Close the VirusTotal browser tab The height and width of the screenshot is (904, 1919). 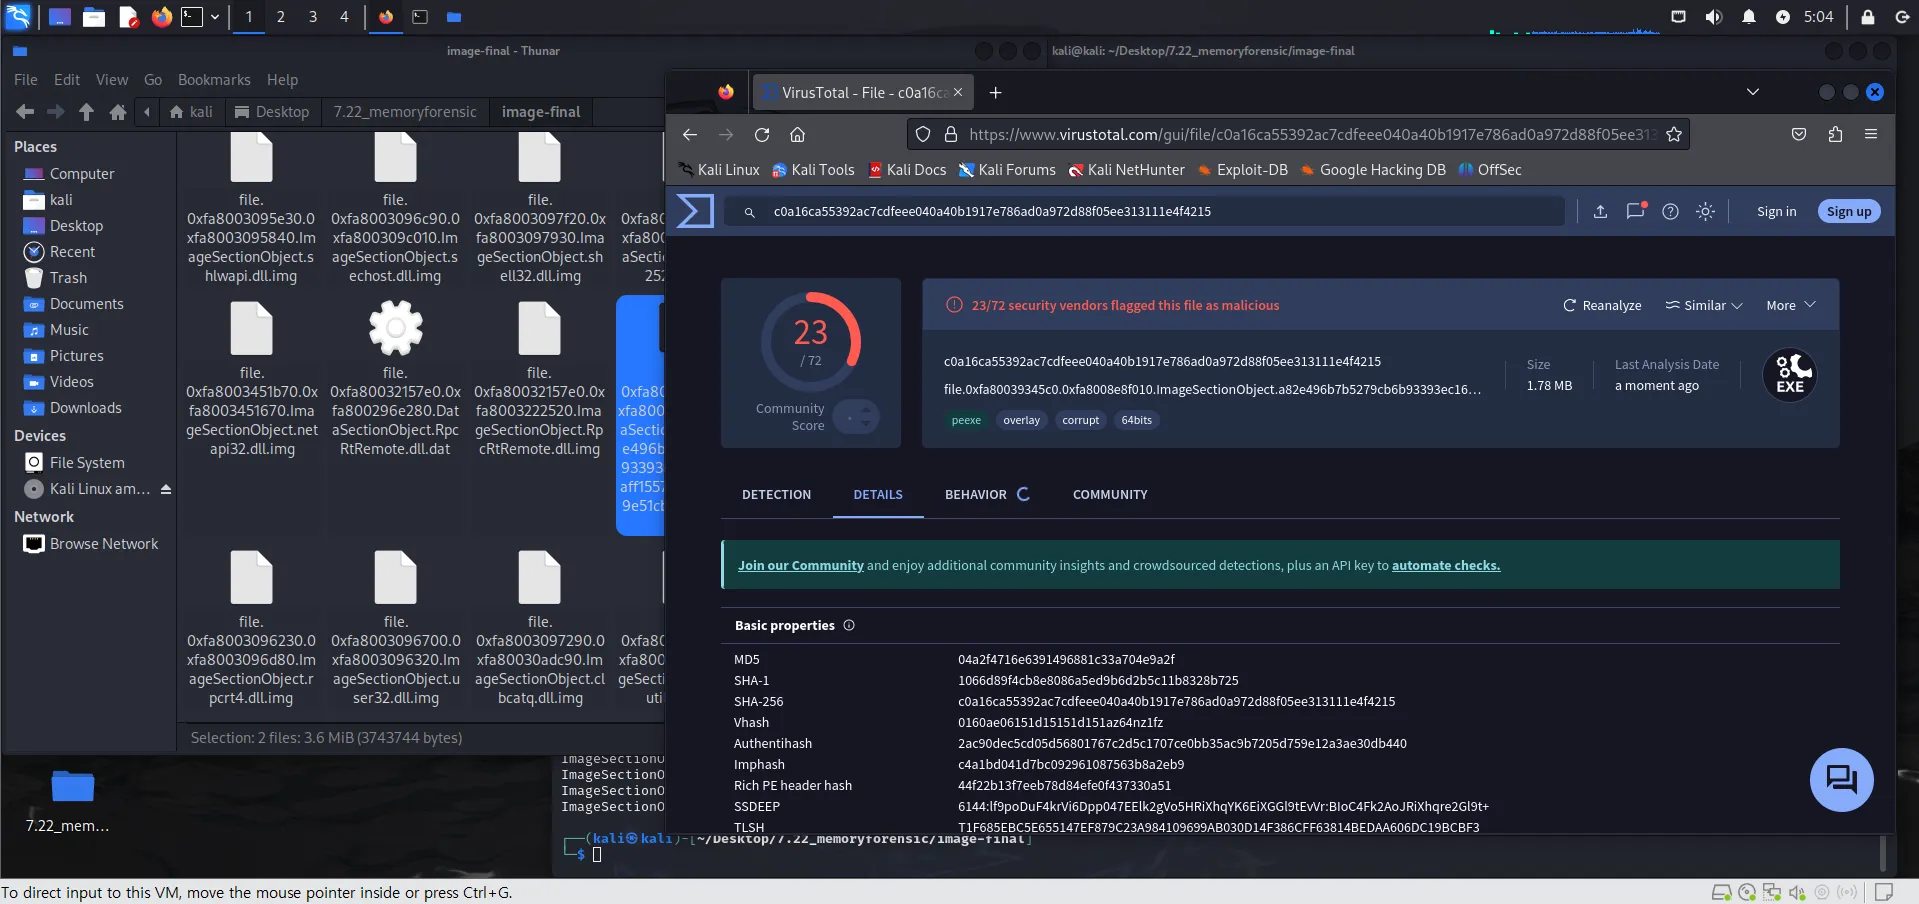click(958, 92)
